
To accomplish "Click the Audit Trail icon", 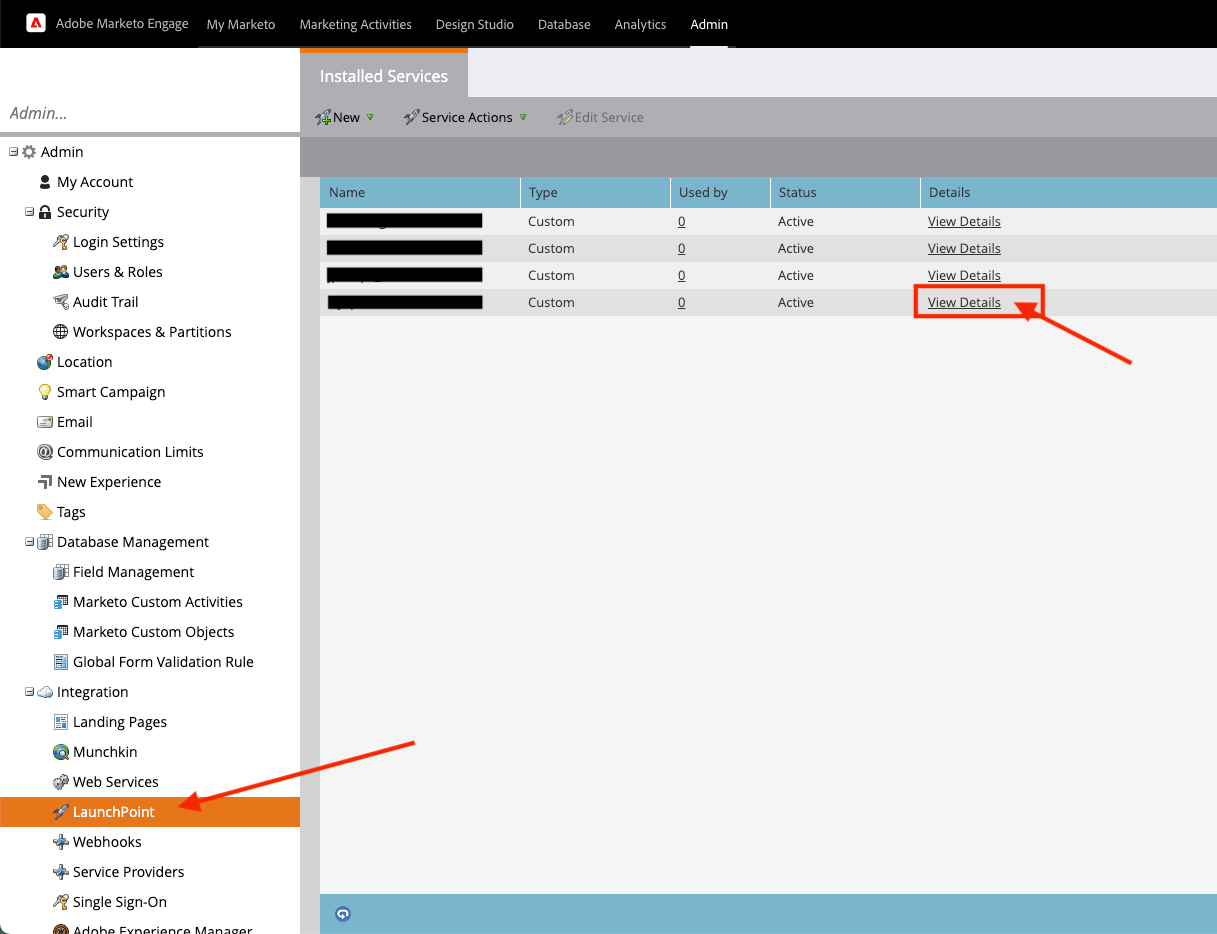I will 61,302.
